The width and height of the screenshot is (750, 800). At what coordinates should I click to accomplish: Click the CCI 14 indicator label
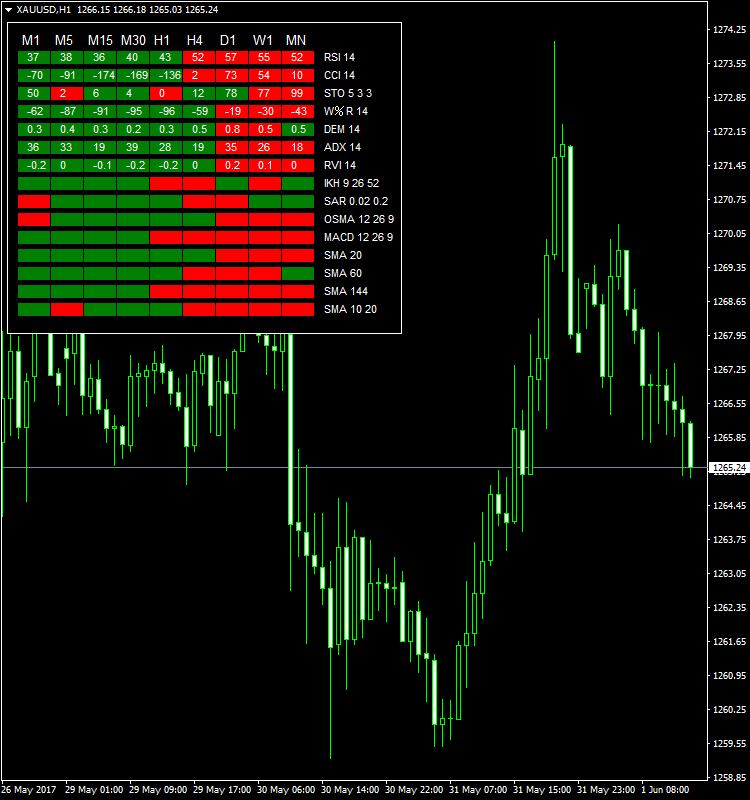tap(339, 76)
